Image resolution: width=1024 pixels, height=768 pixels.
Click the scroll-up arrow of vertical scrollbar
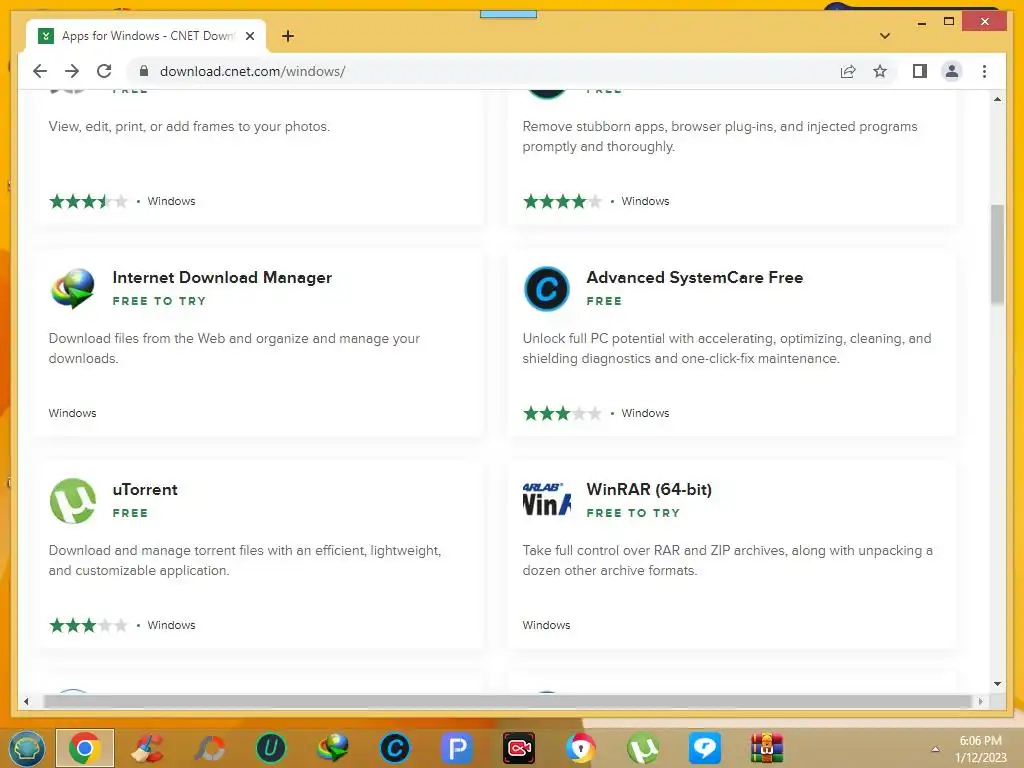[997, 99]
